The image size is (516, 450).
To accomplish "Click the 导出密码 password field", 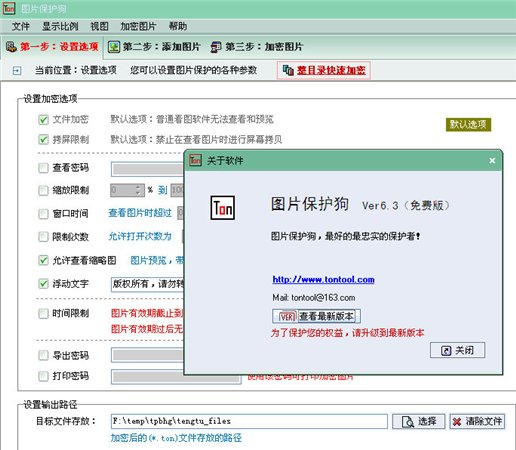I will [147, 355].
